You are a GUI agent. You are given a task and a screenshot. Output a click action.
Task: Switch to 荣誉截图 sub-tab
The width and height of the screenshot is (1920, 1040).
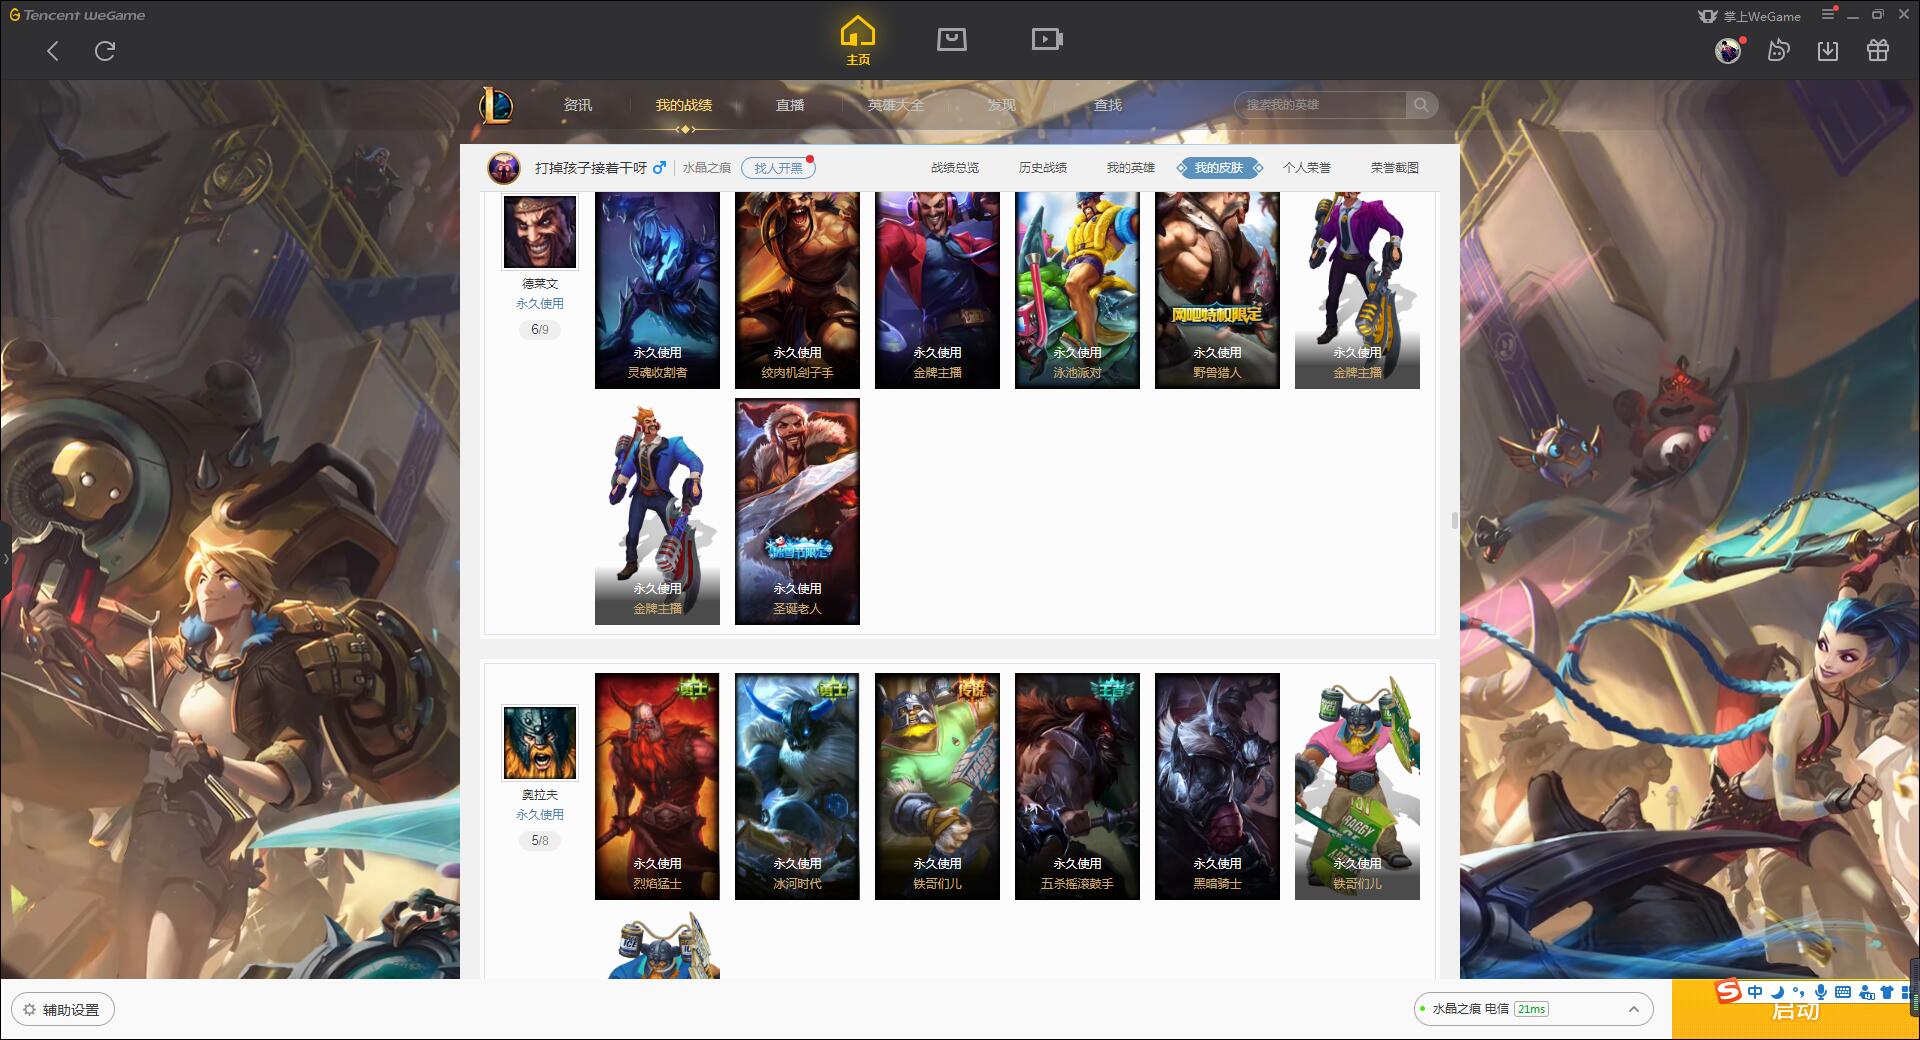1395,168
